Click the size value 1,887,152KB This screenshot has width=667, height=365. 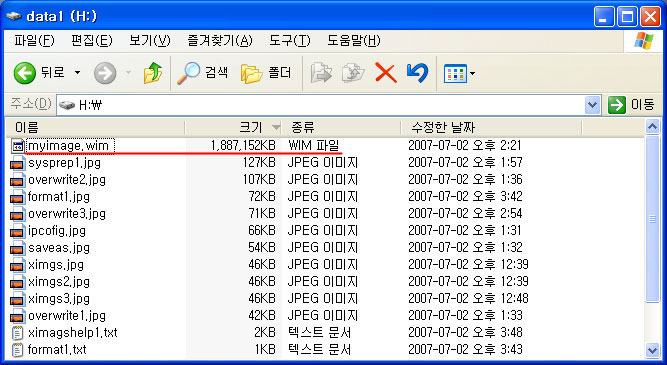coord(243,146)
